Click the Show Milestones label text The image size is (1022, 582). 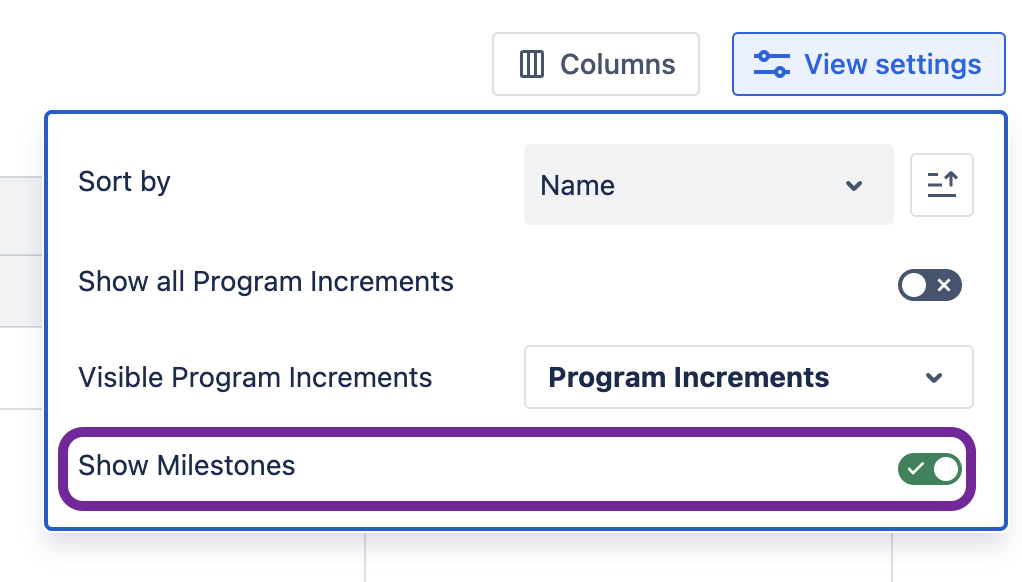(x=187, y=465)
